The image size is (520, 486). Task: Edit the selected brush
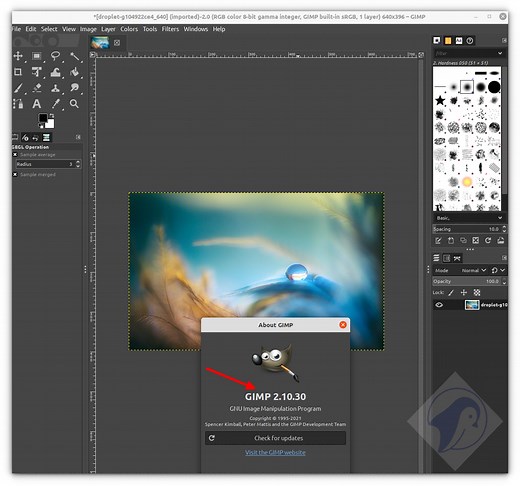point(438,241)
